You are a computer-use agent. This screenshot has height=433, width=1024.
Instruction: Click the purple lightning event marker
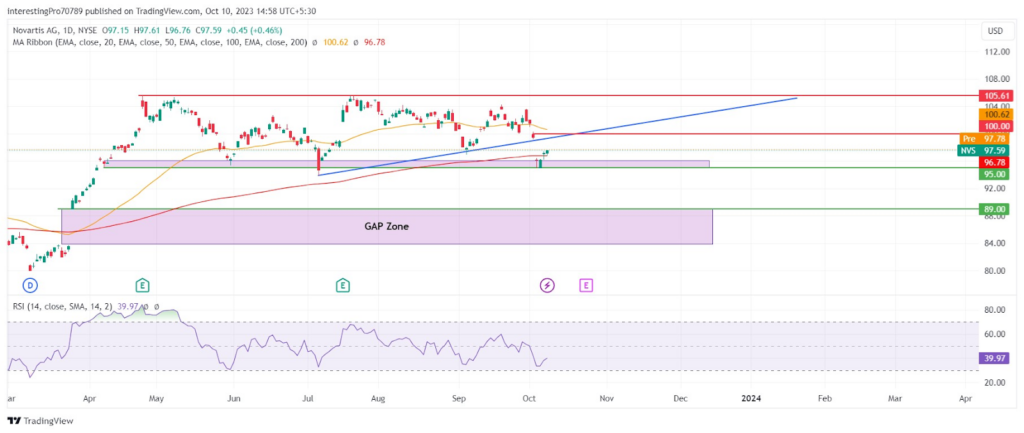click(547, 285)
